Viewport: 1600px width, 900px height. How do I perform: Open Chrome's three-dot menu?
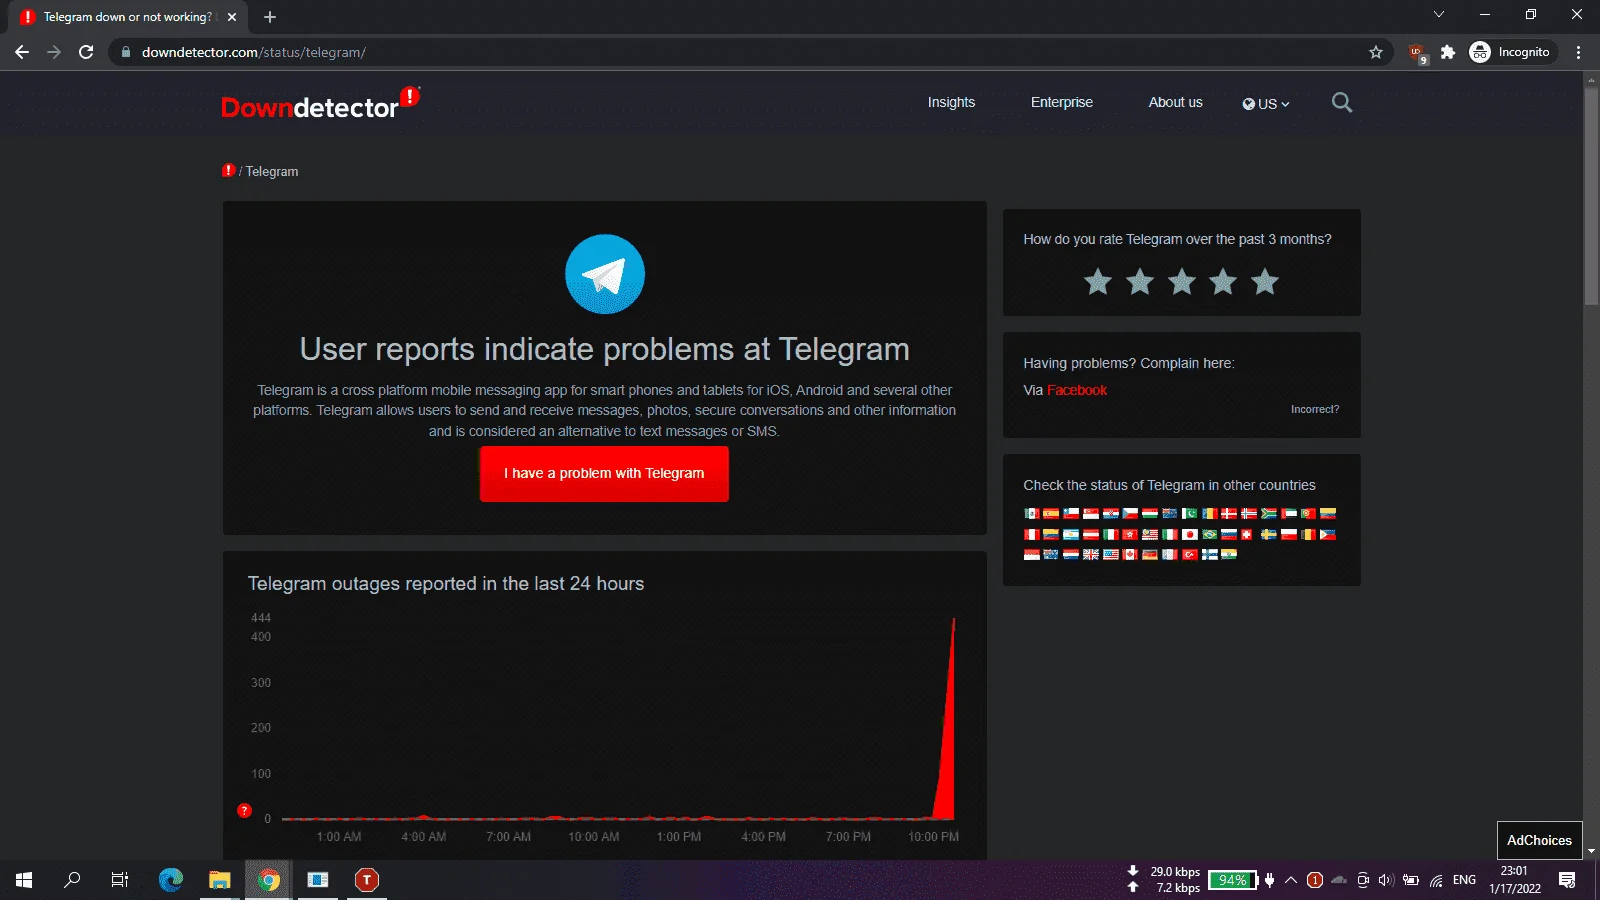tap(1579, 52)
